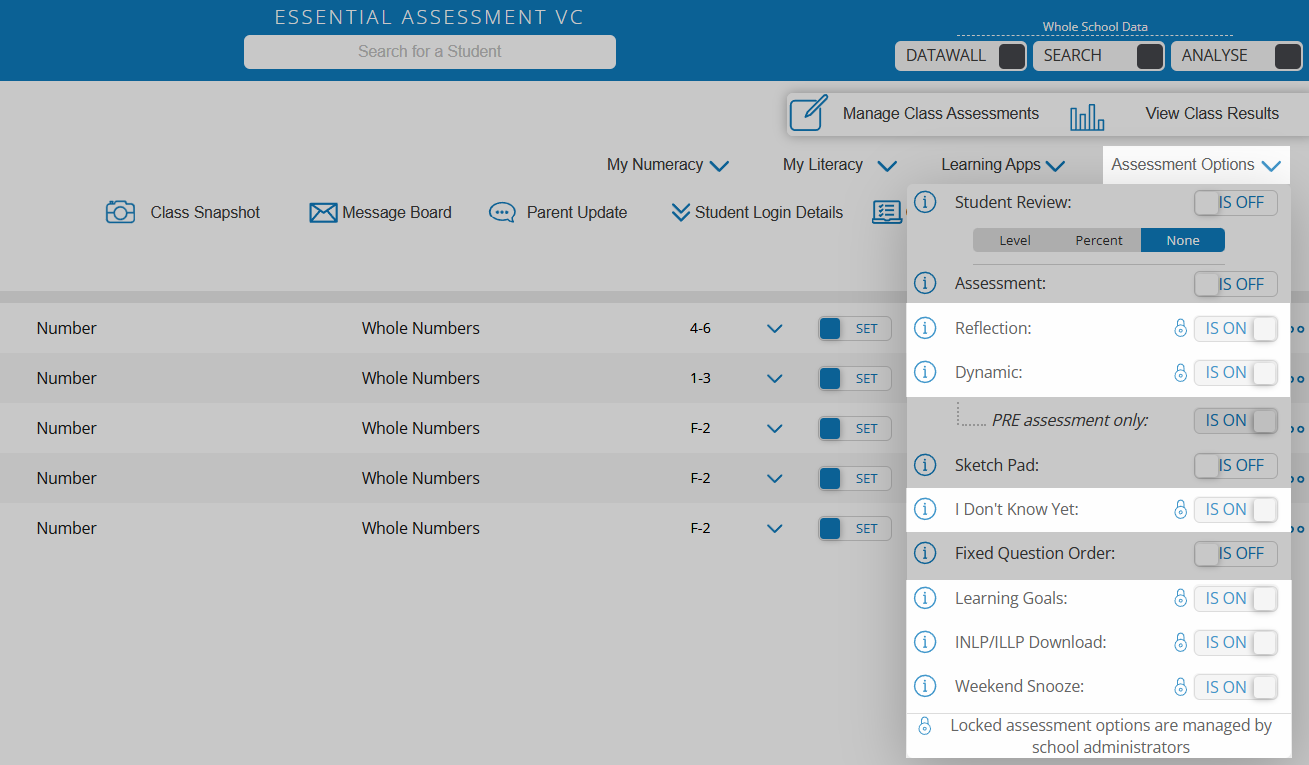
Task: Toggle the Weekend Snooze switch
Action: pos(1235,687)
